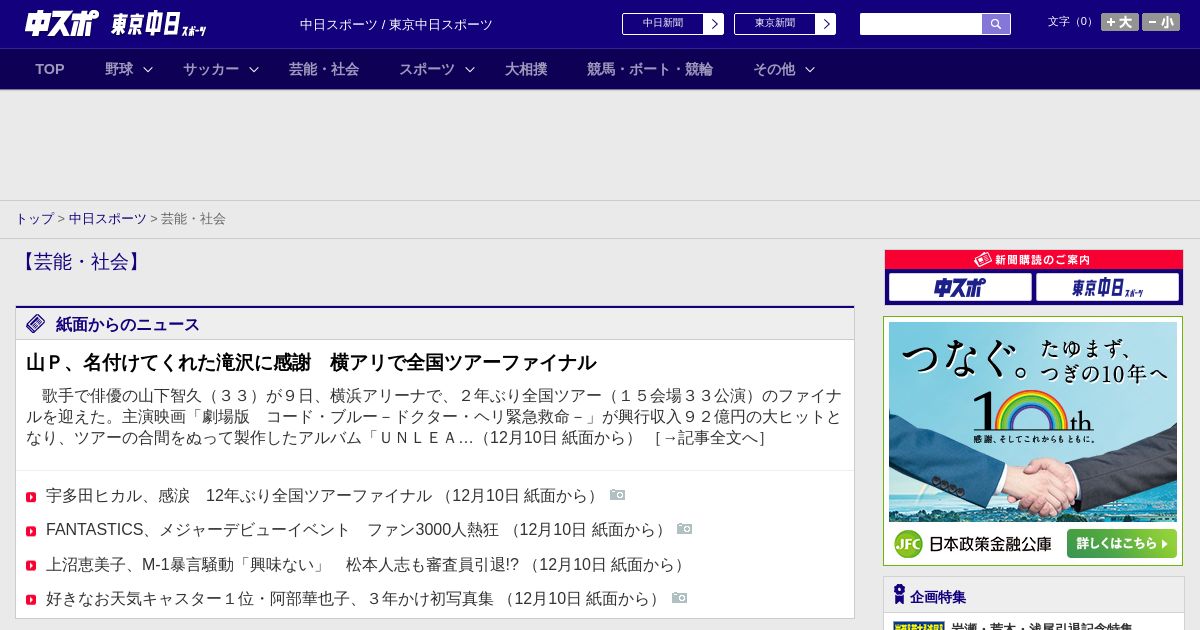Click 詳しくはこちら green ad button
Viewport: 1200px width, 630px height.
coord(1122,544)
